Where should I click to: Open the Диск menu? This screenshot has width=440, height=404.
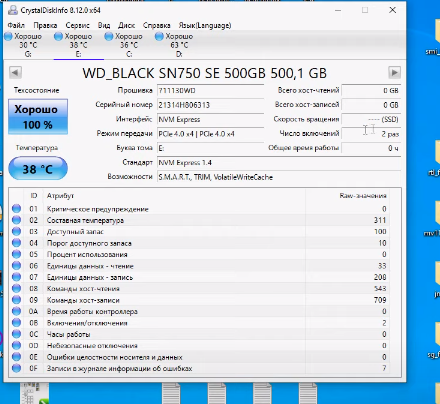tap(126, 25)
